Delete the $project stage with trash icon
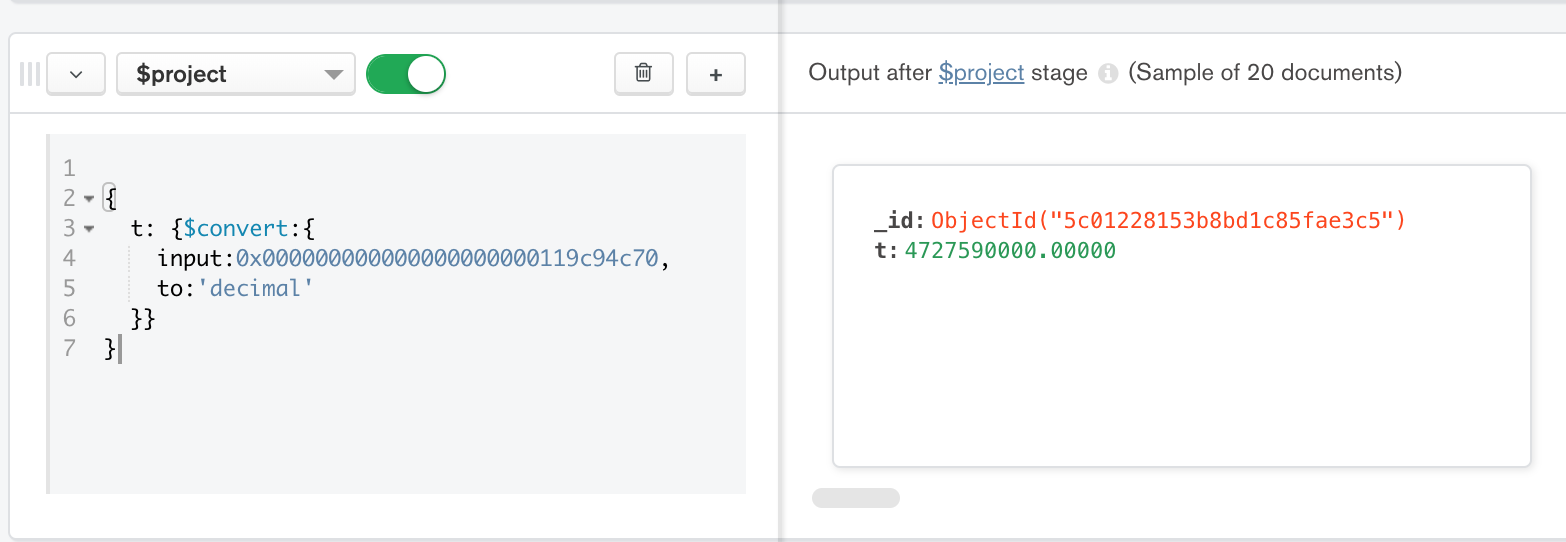1566x542 pixels. (x=644, y=74)
